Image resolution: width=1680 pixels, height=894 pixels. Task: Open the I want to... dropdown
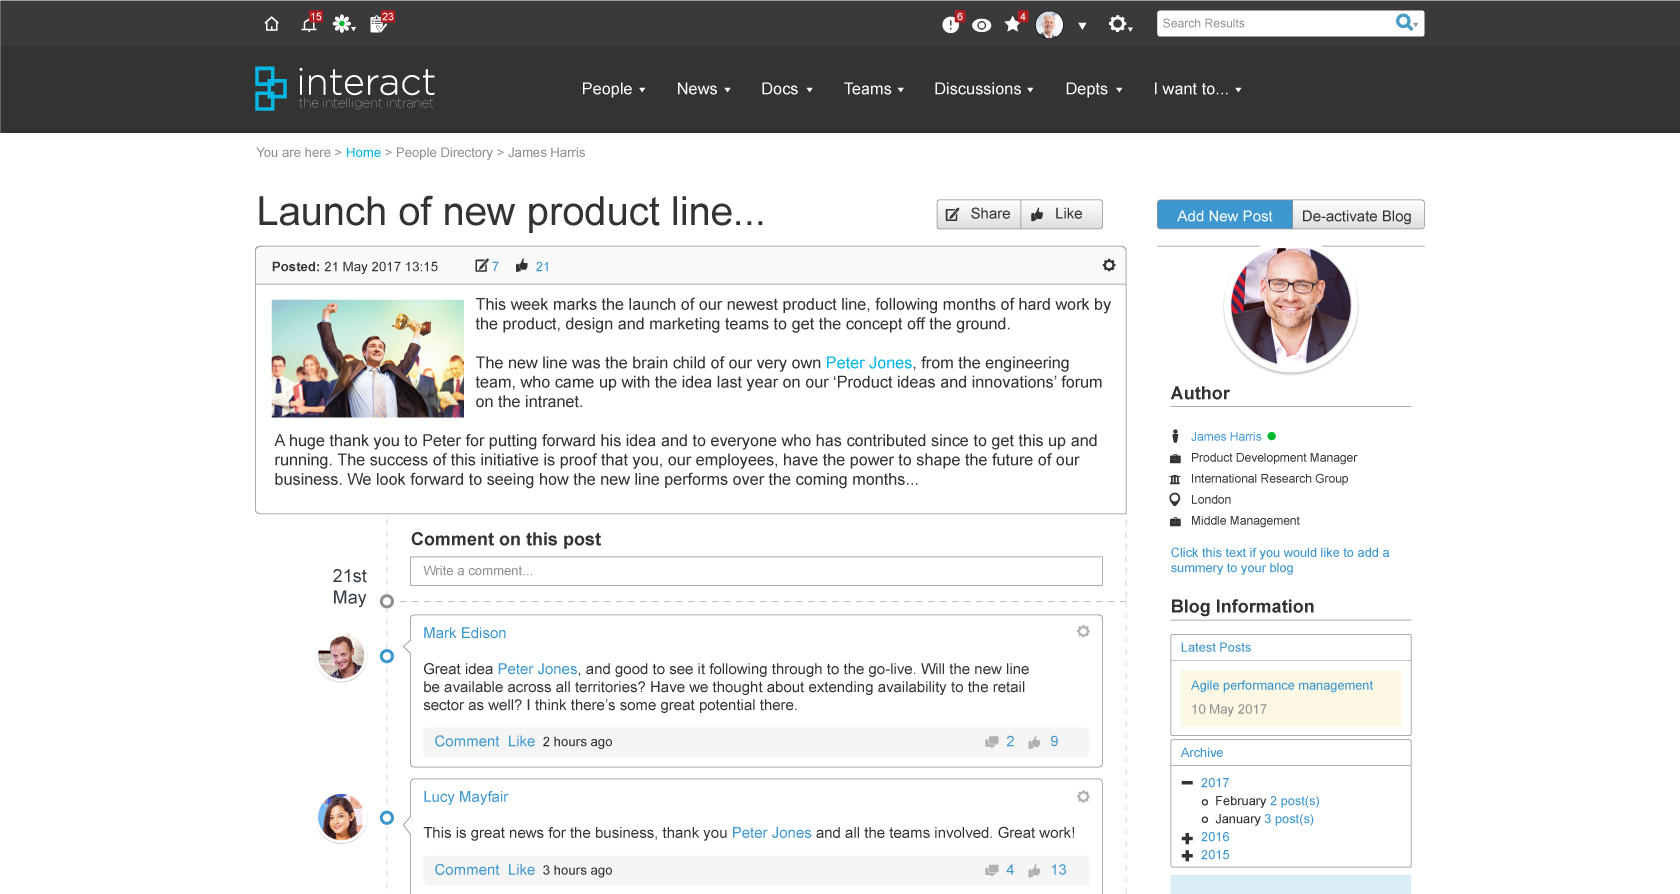pyautogui.click(x=1197, y=89)
